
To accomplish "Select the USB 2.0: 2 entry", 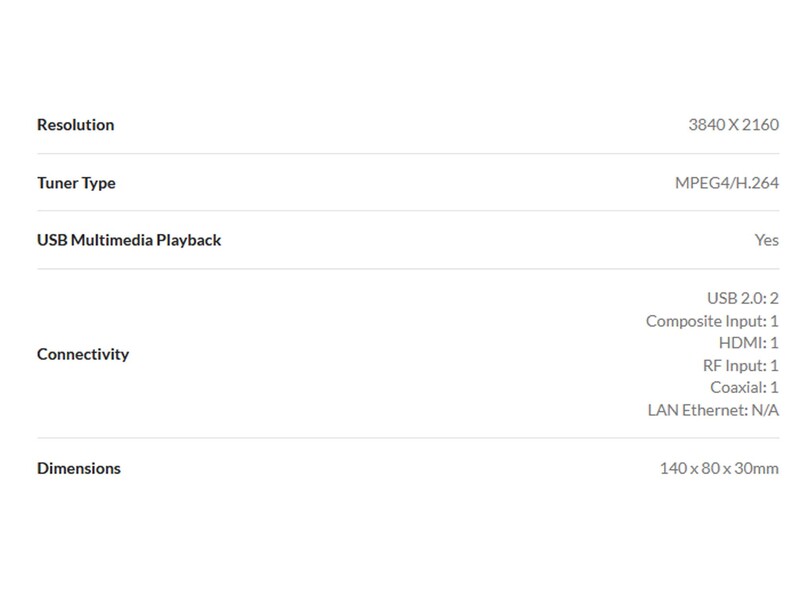I will [x=742, y=298].
